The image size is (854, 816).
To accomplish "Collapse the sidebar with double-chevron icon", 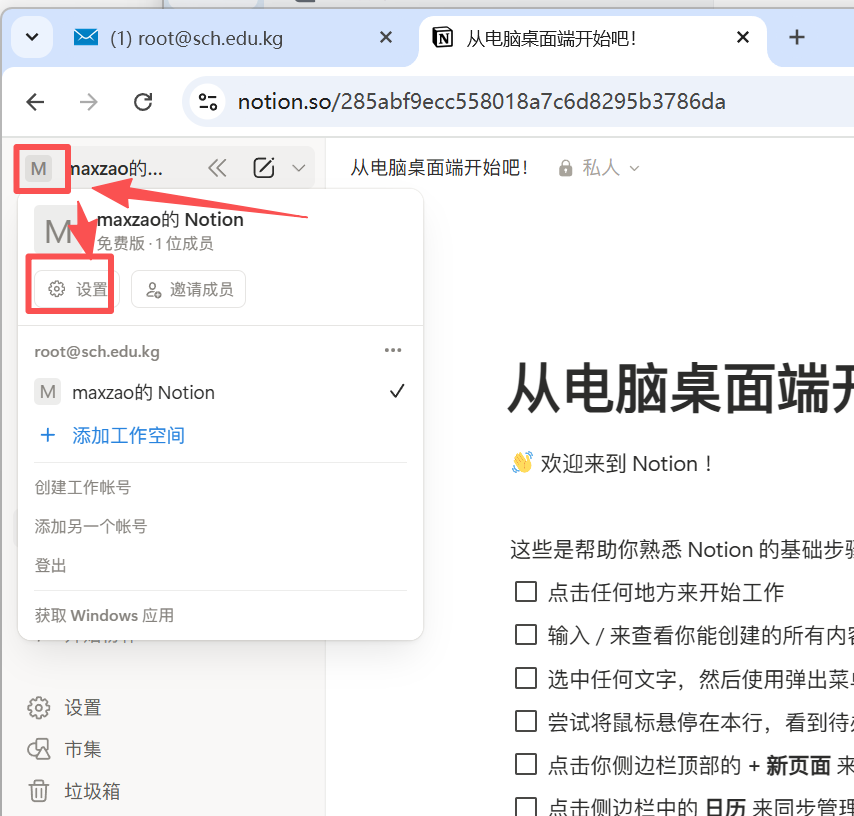I will 217,167.
